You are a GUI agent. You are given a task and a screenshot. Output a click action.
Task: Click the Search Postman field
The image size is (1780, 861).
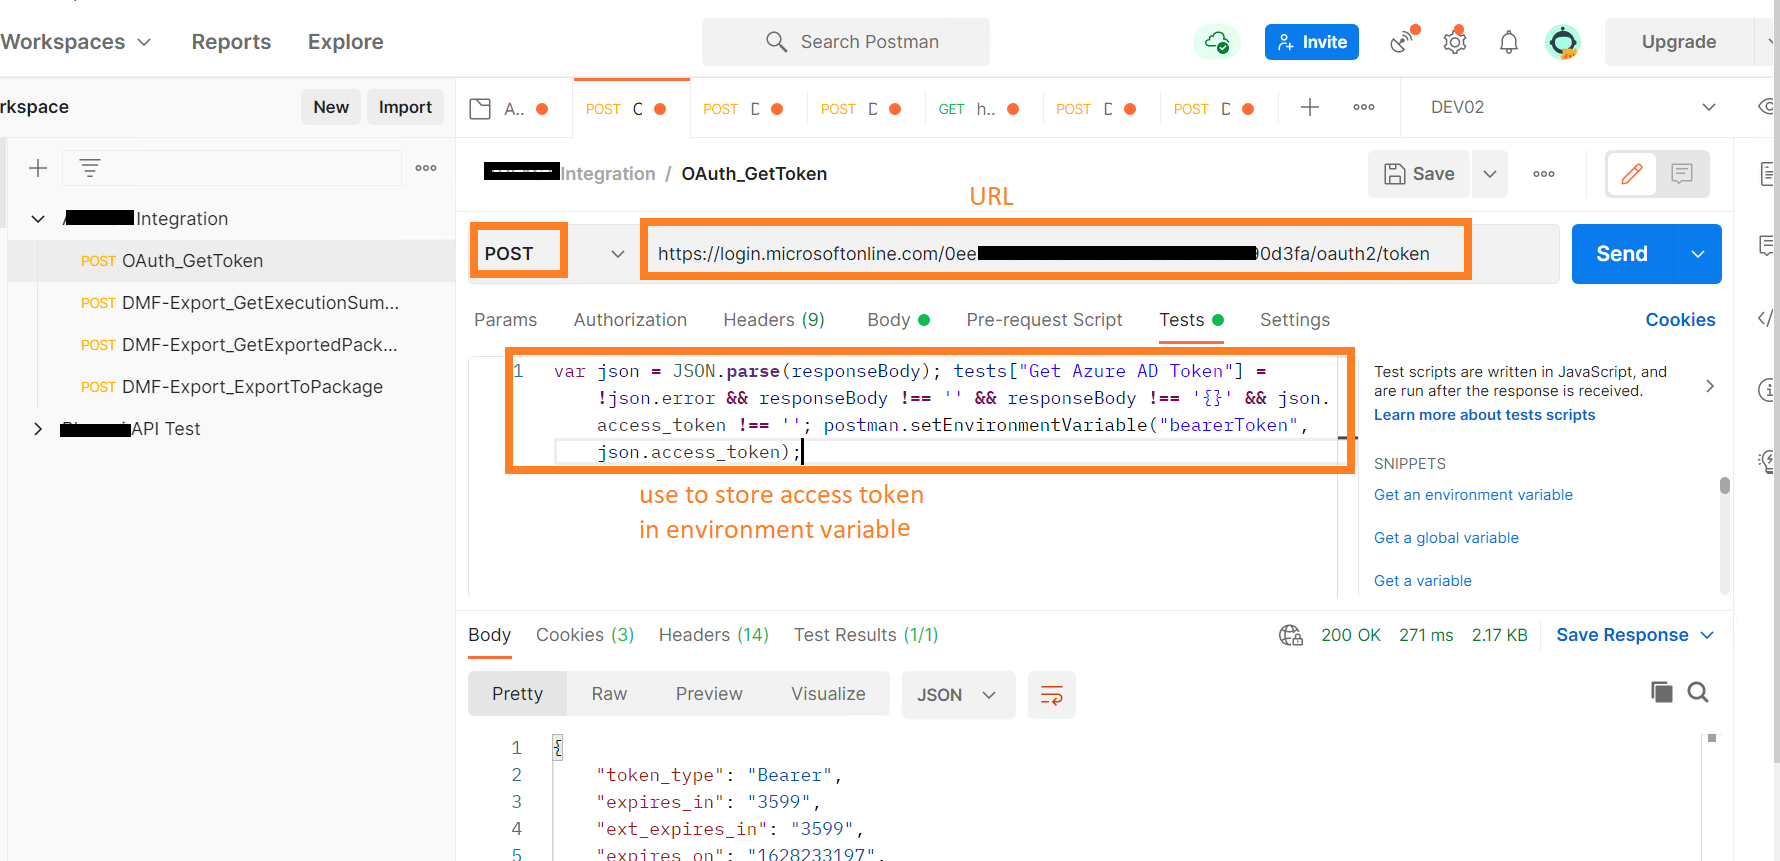click(x=846, y=42)
